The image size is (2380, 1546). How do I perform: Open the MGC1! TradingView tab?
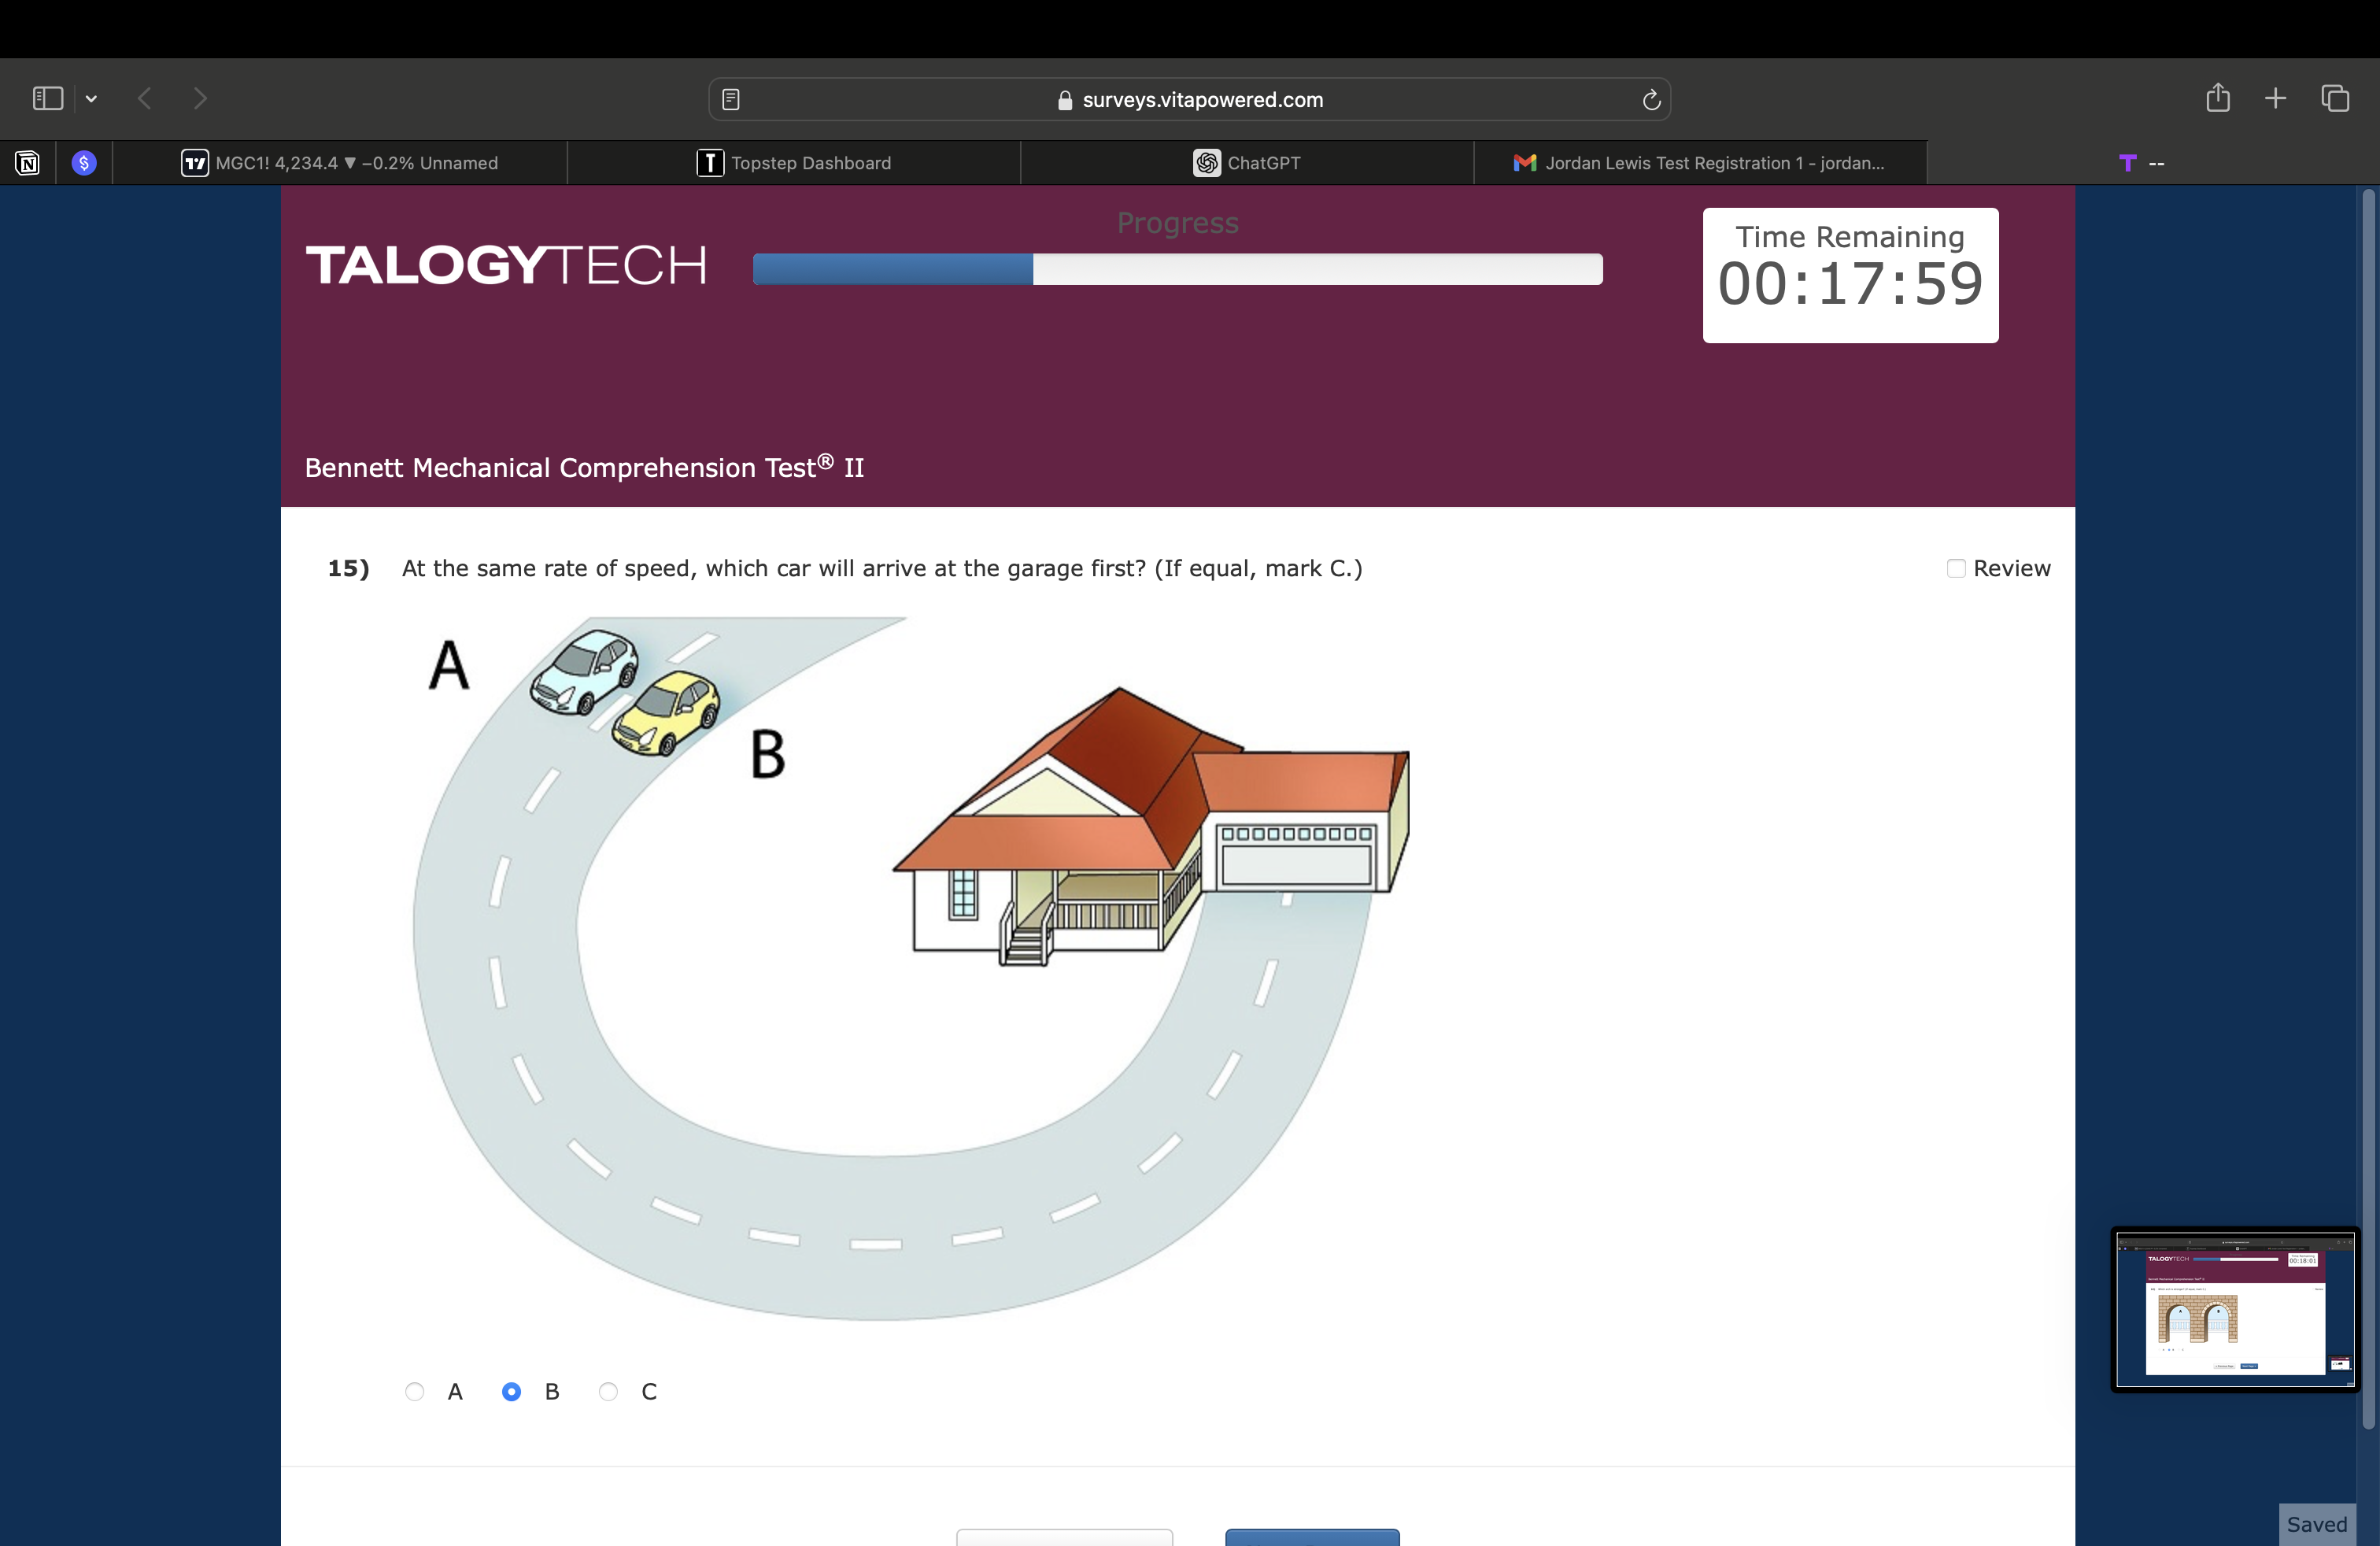[x=340, y=163]
